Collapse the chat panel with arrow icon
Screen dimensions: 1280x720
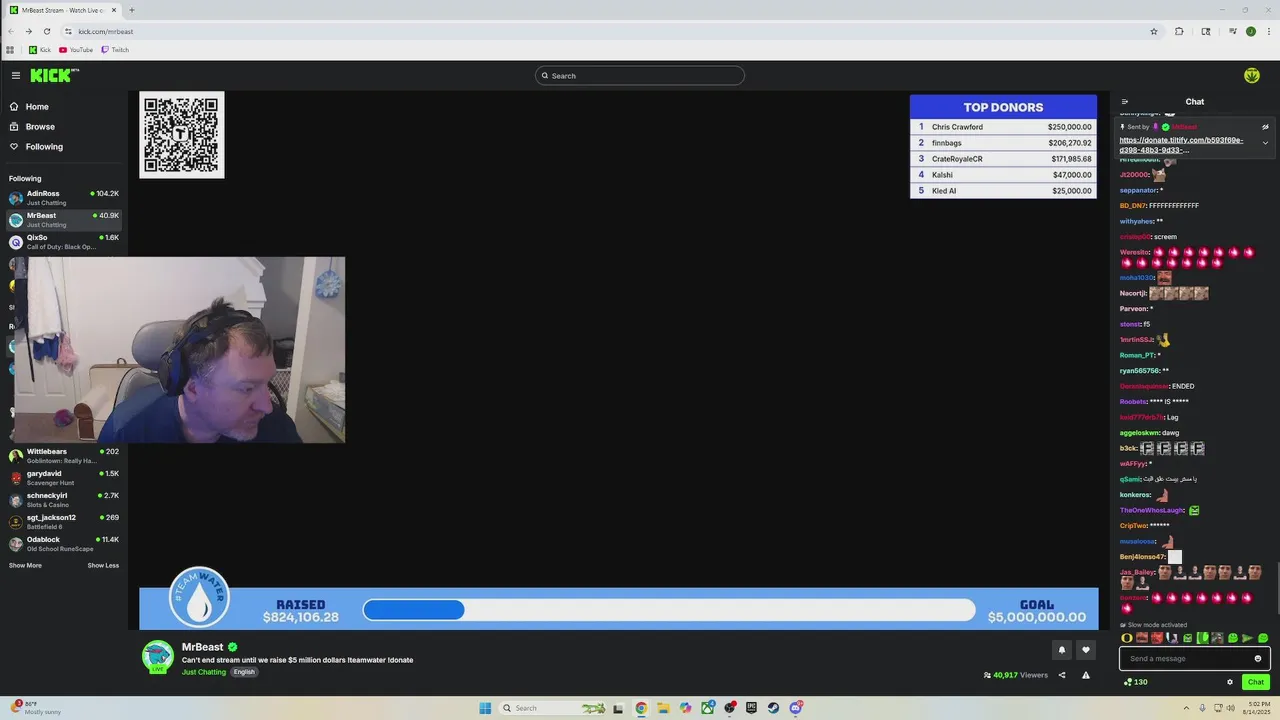click(x=1125, y=101)
